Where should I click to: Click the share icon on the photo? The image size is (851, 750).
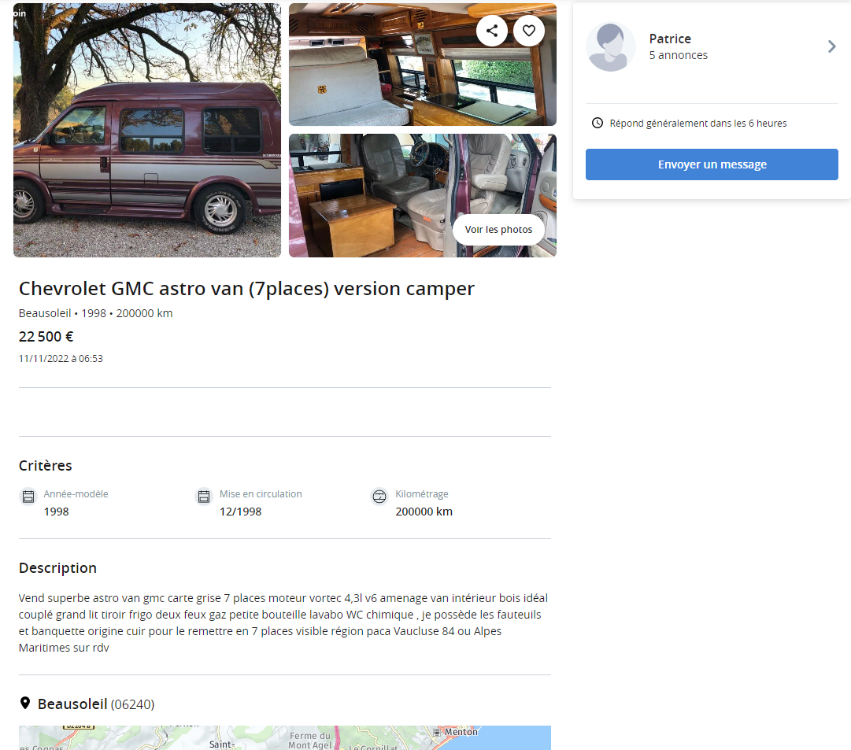[492, 31]
